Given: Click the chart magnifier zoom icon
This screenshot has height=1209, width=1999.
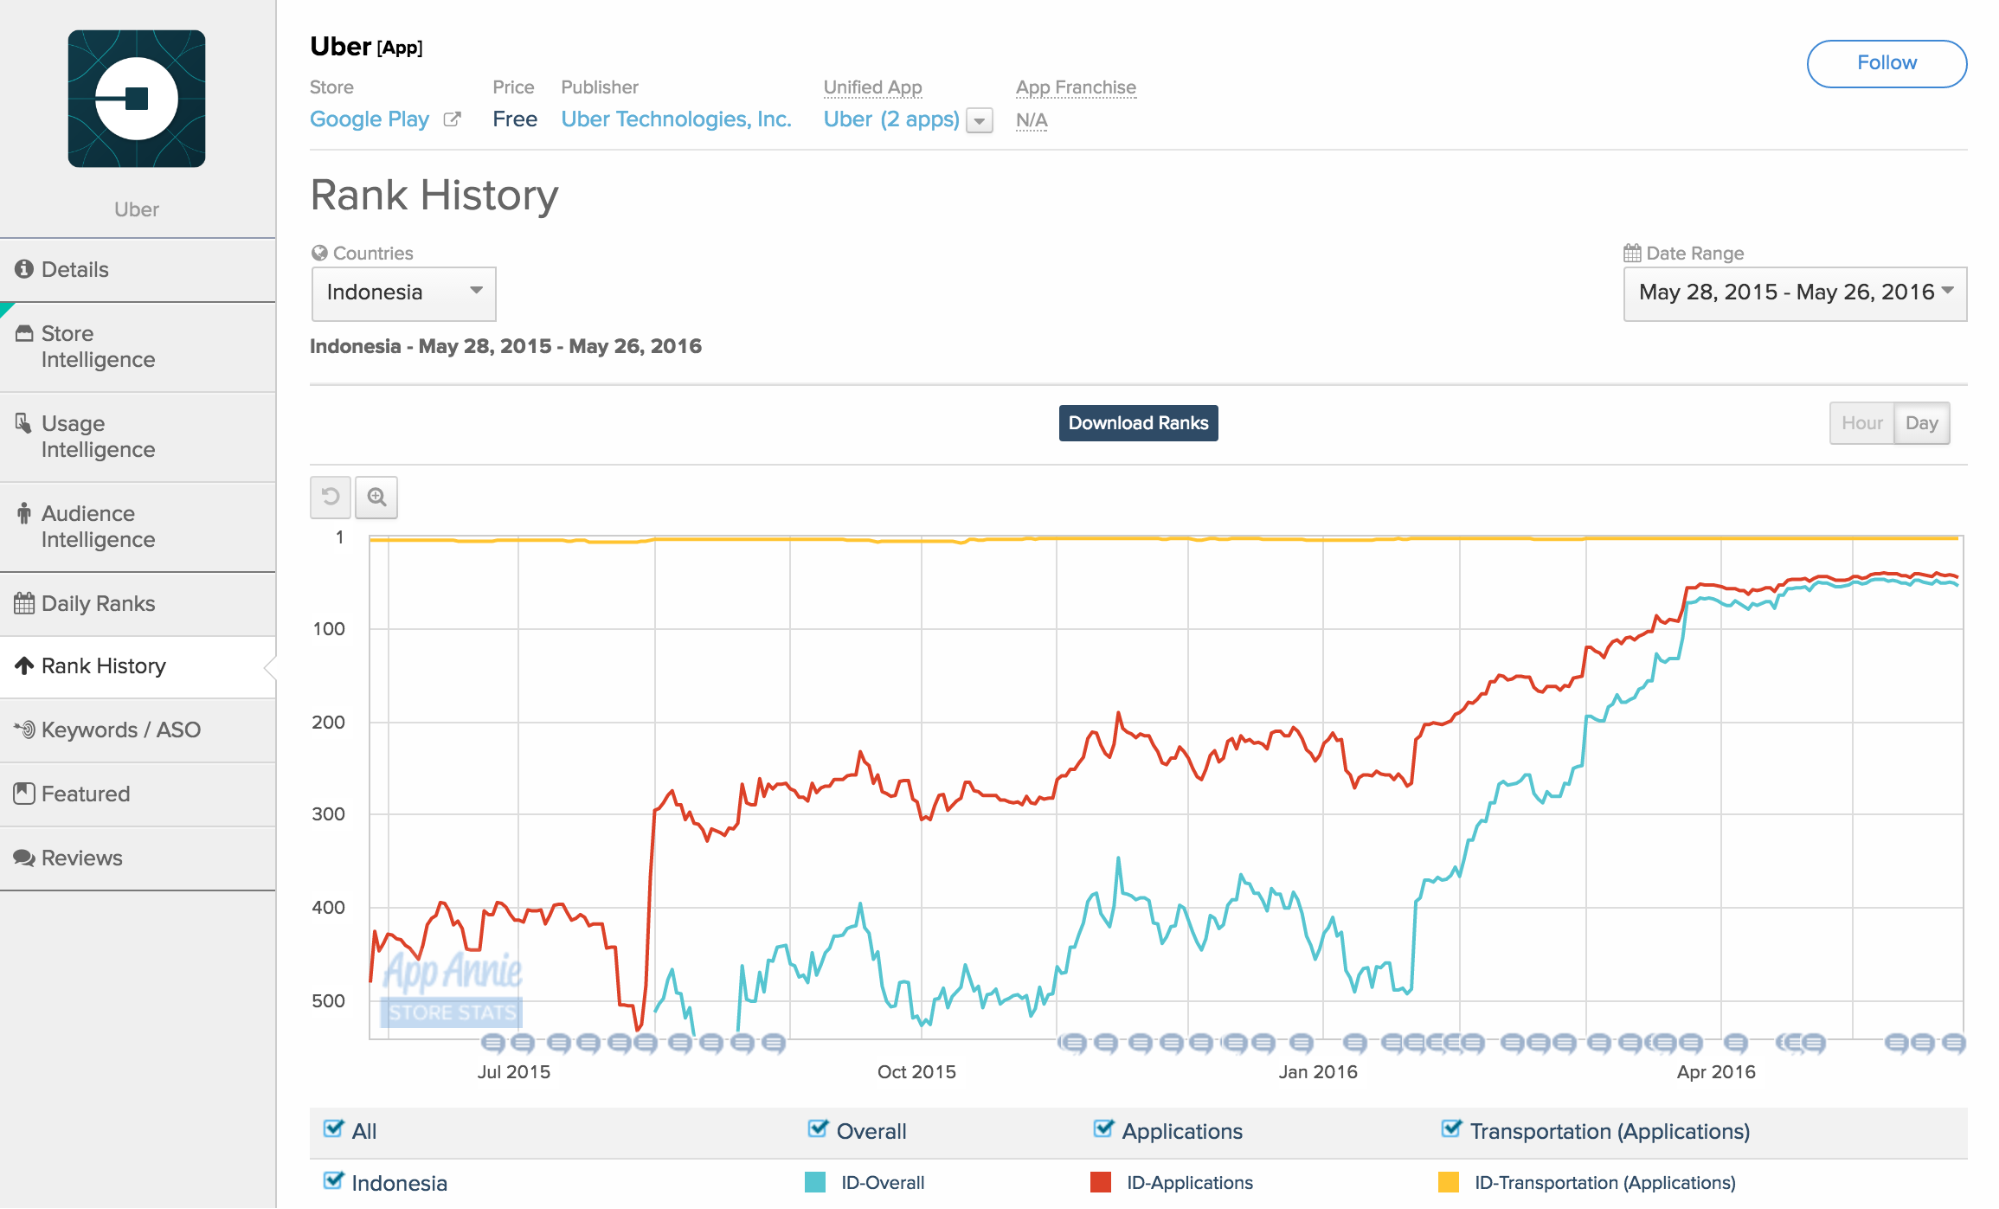Looking at the screenshot, I should tap(376, 497).
